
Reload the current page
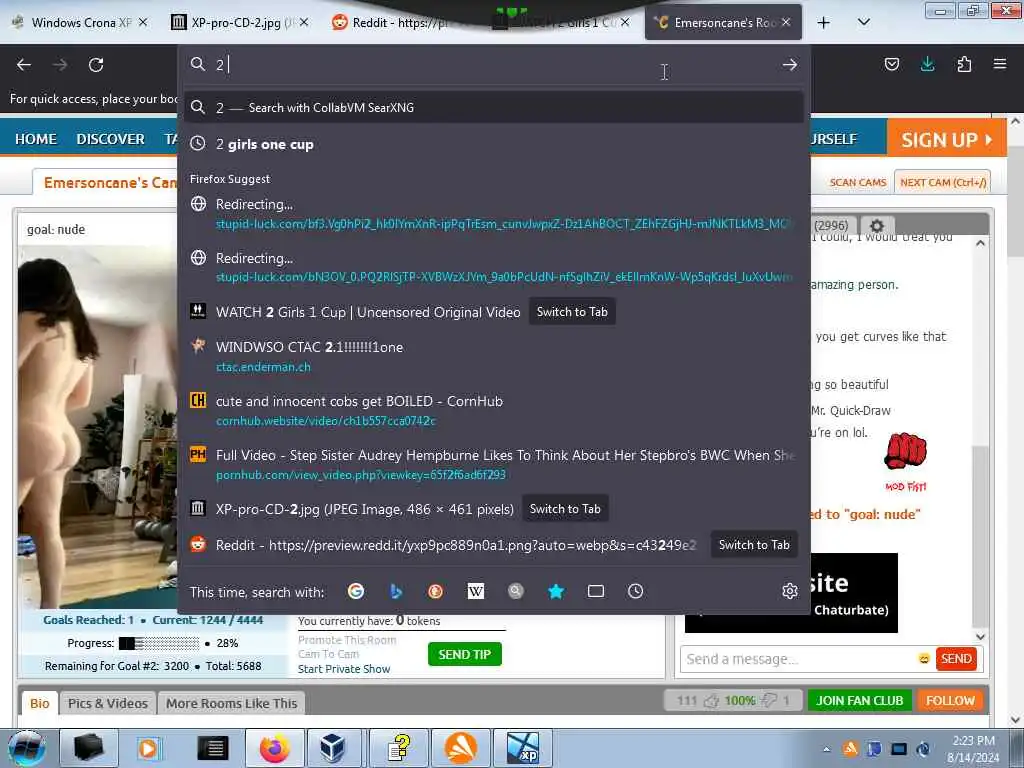[x=96, y=65]
